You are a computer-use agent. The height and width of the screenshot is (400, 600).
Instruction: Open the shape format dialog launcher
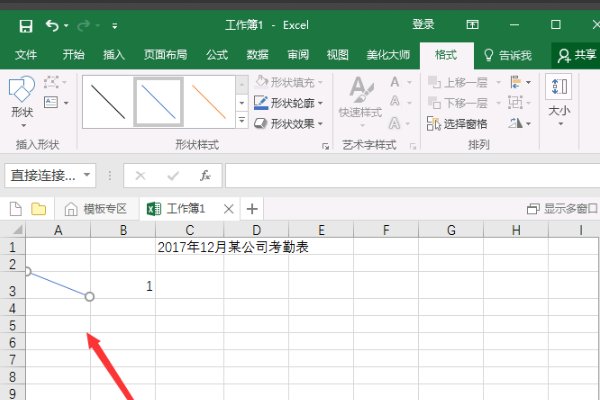pyautogui.click(x=325, y=146)
